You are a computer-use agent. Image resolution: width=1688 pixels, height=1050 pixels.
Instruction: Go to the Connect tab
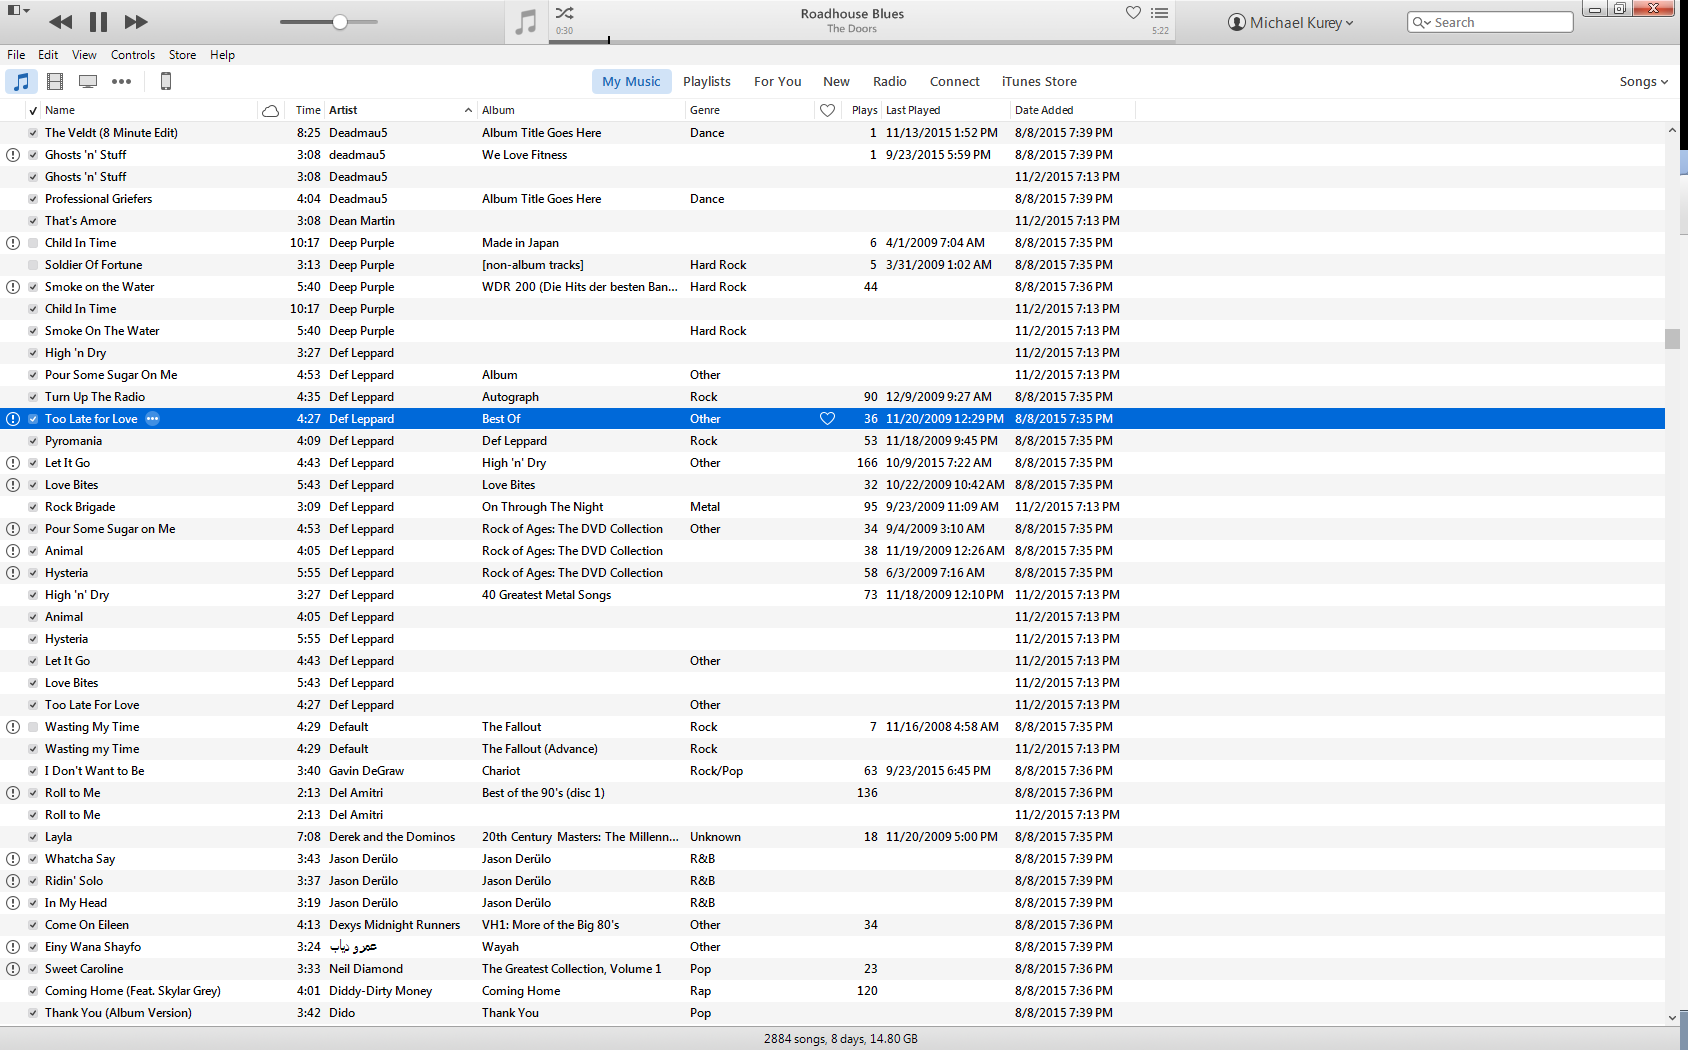955,82
